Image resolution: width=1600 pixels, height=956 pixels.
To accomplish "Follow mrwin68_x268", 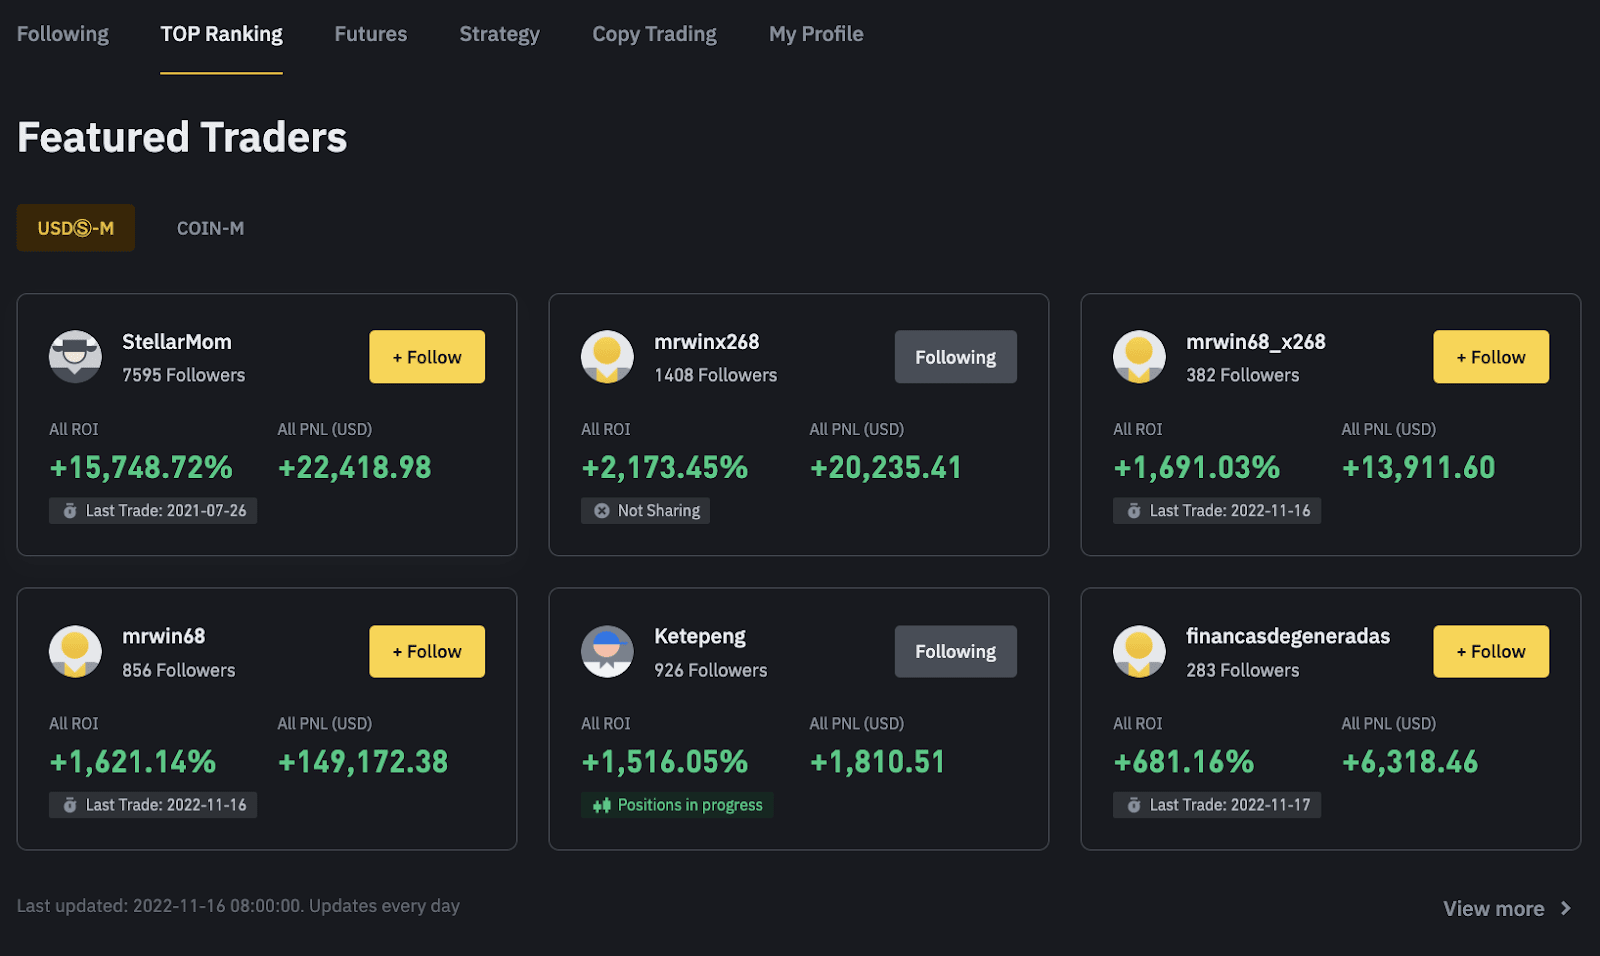I will [x=1490, y=356].
